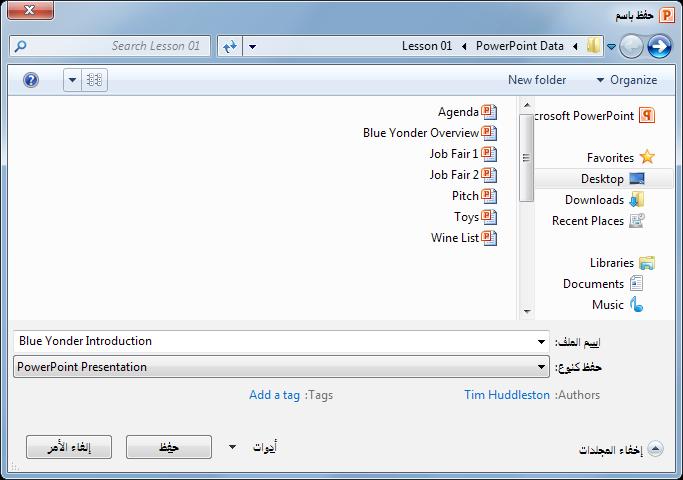Click the navigation pane scroll down arrow
The image size is (683, 480).
(527, 311)
